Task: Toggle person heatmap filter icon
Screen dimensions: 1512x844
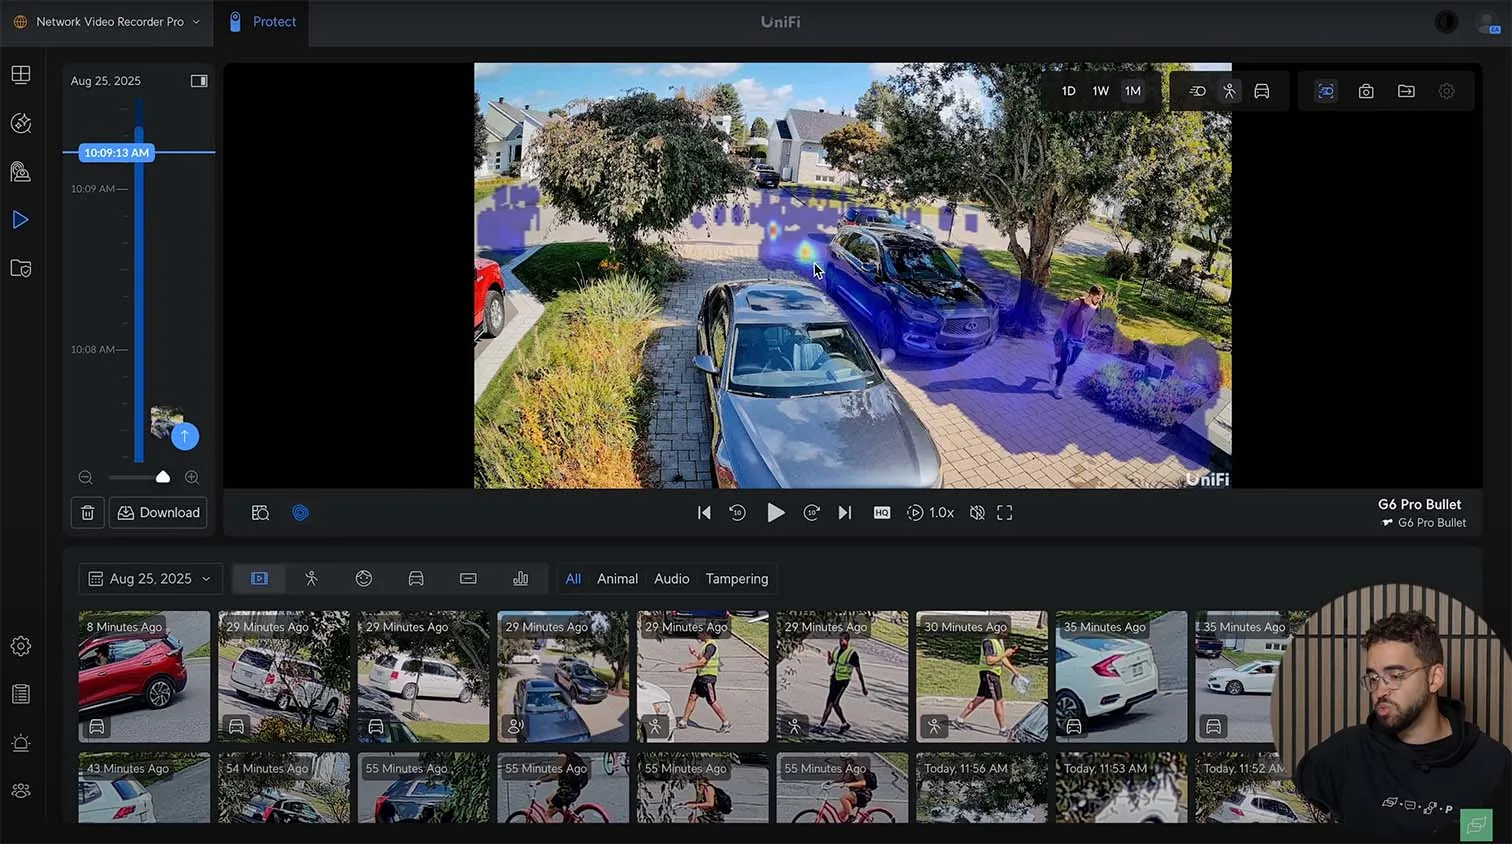Action: (x=1230, y=91)
